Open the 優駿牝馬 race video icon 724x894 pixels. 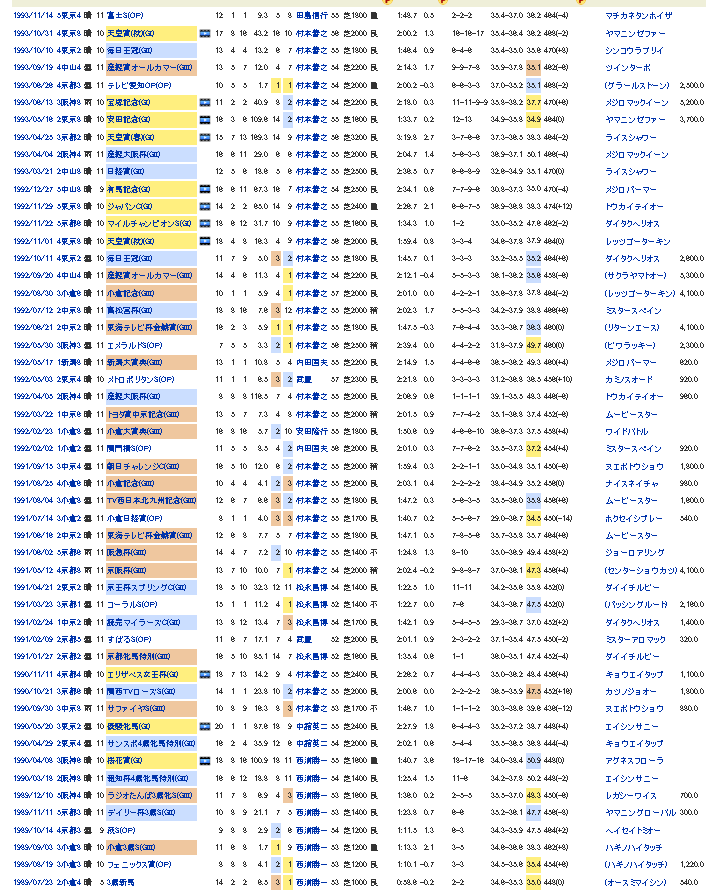[x=204, y=725]
